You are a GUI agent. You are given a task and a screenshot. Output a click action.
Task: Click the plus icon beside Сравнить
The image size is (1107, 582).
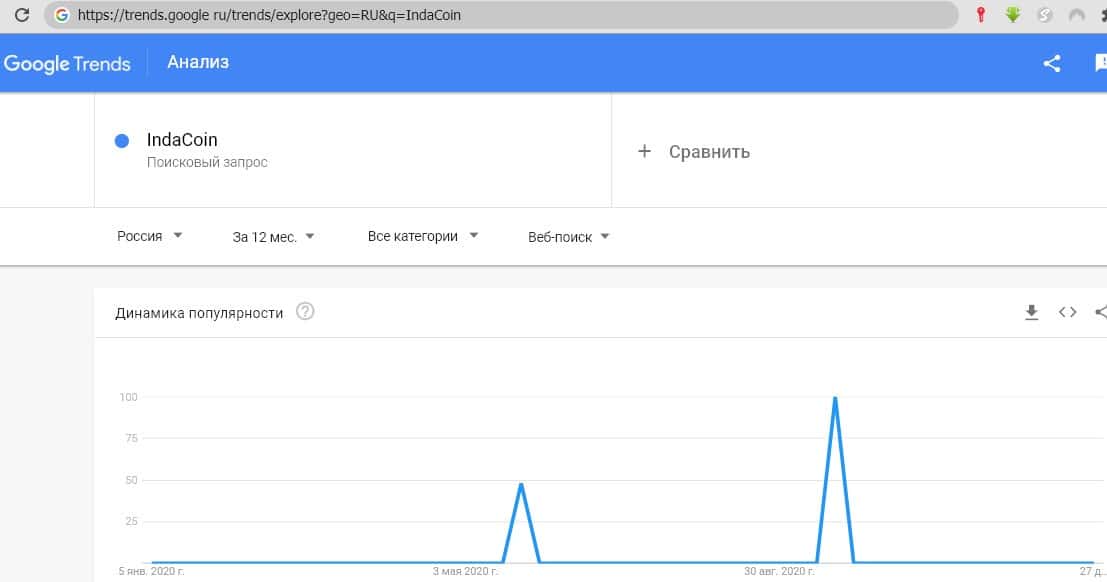(644, 151)
